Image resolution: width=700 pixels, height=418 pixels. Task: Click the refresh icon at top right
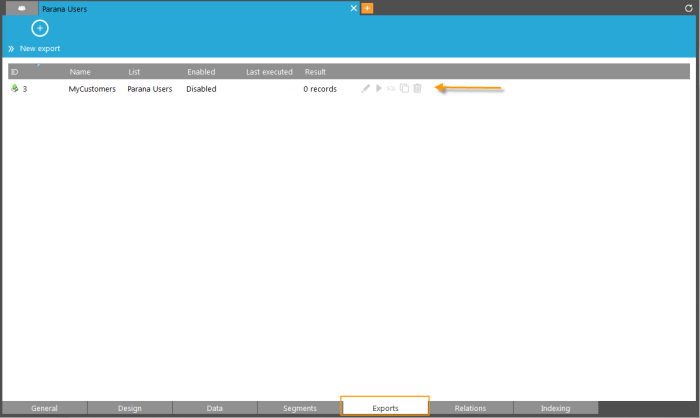688,8
